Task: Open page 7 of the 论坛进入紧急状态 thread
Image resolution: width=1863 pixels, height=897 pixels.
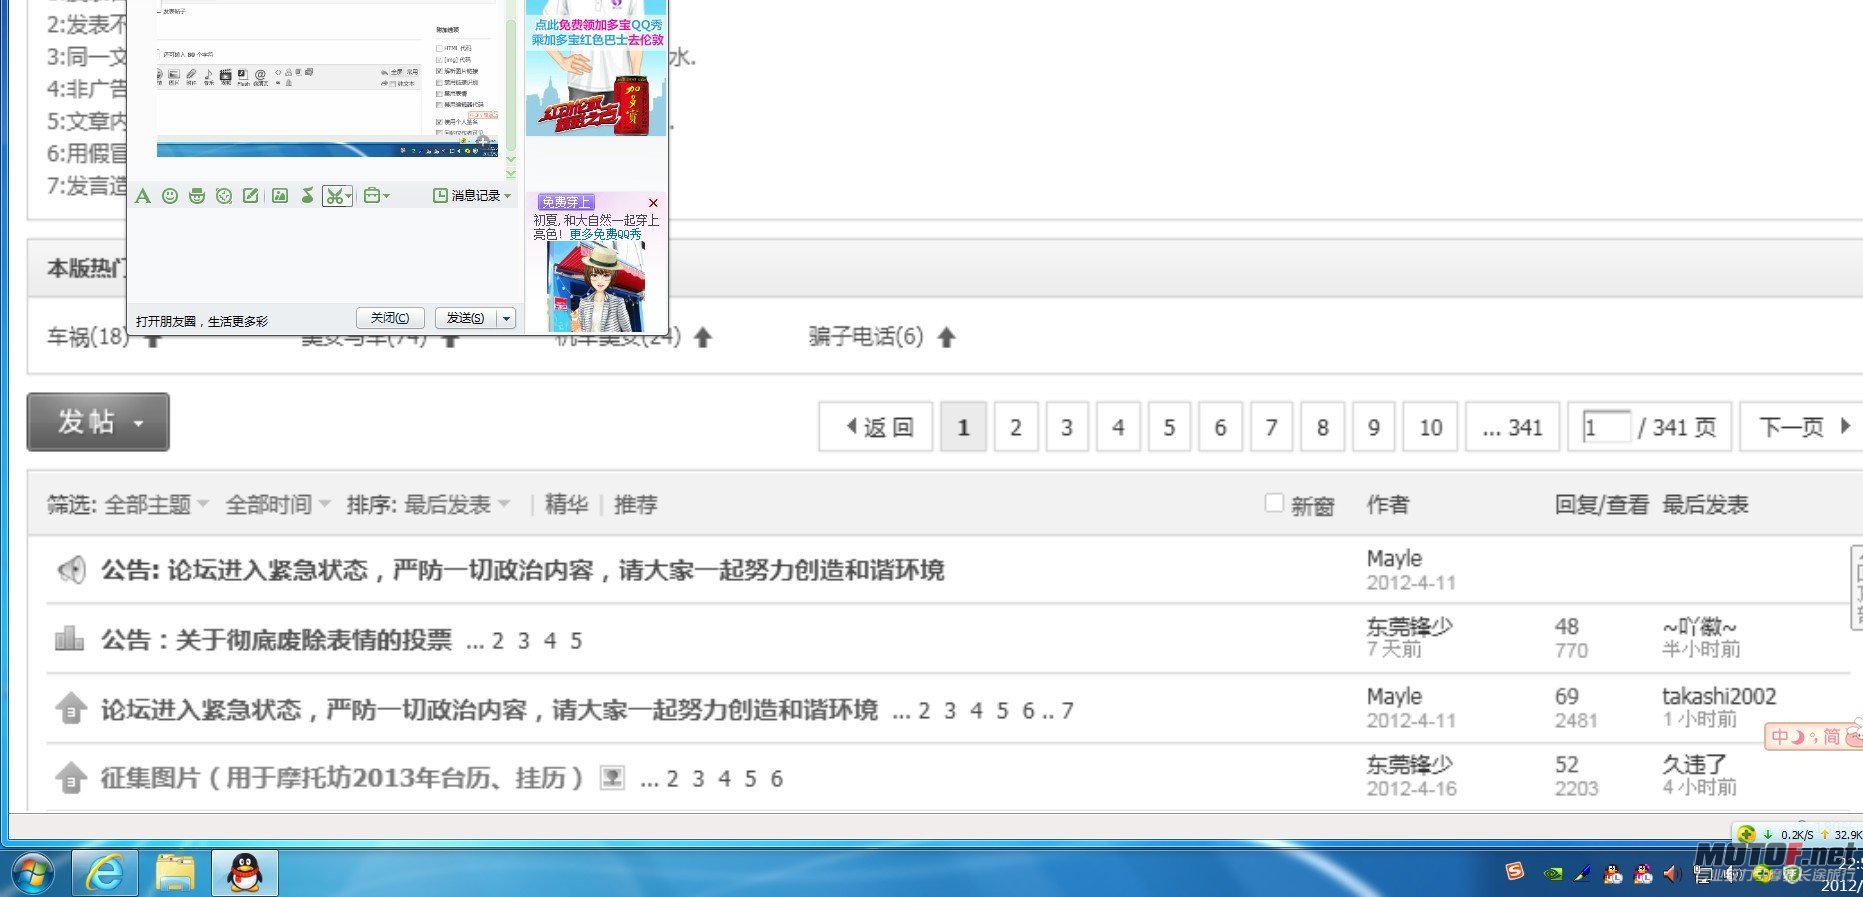Action: click(1068, 711)
